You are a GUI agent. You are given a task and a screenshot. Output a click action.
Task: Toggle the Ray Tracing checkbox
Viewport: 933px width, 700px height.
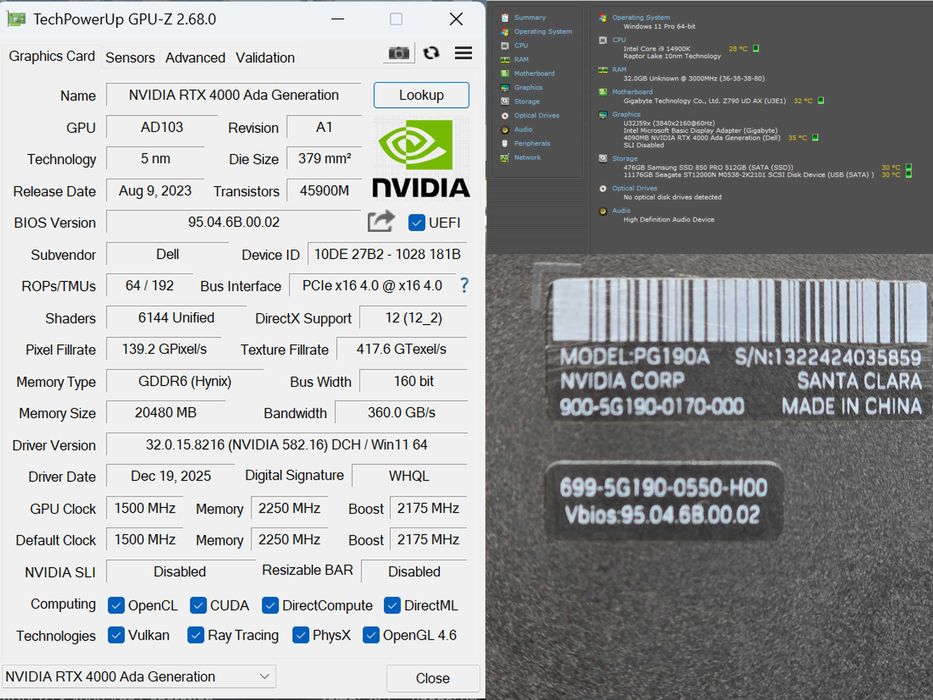tap(196, 635)
